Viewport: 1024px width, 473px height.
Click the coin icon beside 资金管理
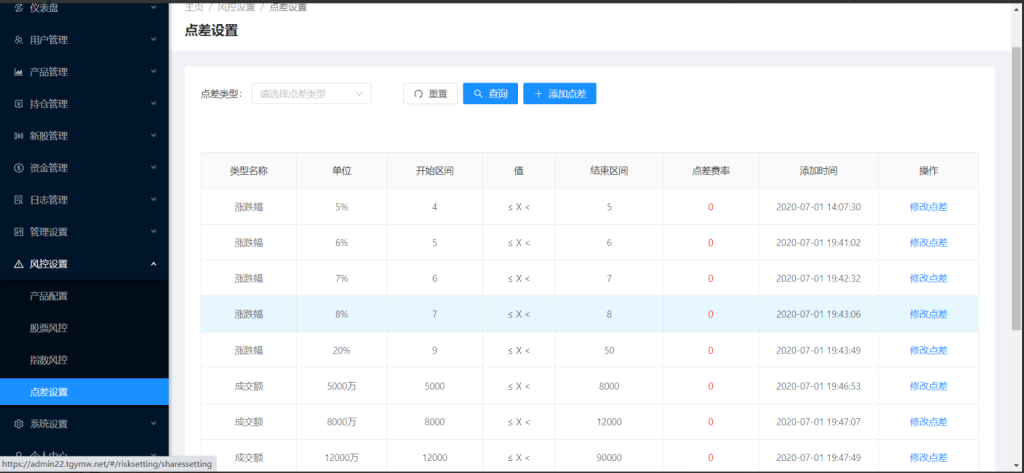[18, 168]
